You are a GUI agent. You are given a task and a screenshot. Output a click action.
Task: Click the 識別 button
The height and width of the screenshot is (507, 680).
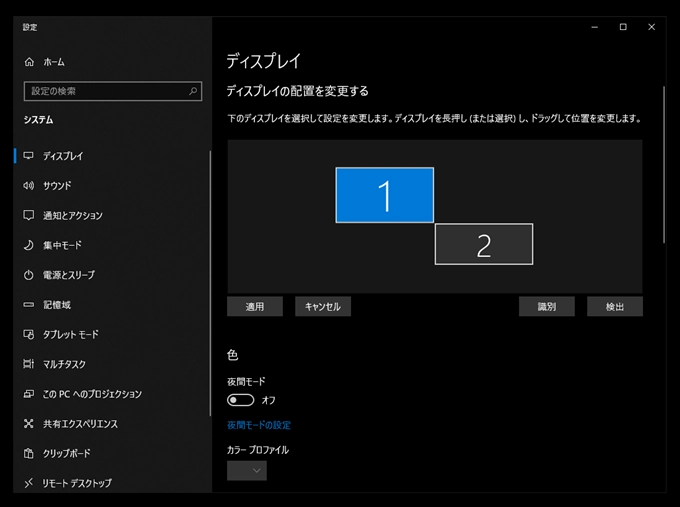click(x=547, y=307)
